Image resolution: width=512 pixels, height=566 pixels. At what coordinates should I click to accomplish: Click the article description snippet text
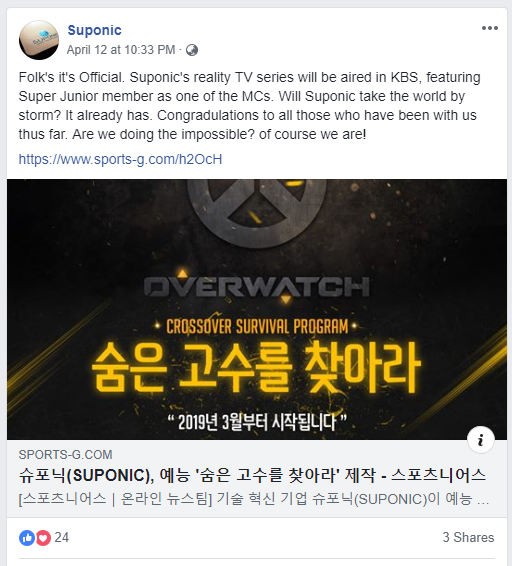pyautogui.click(x=254, y=499)
